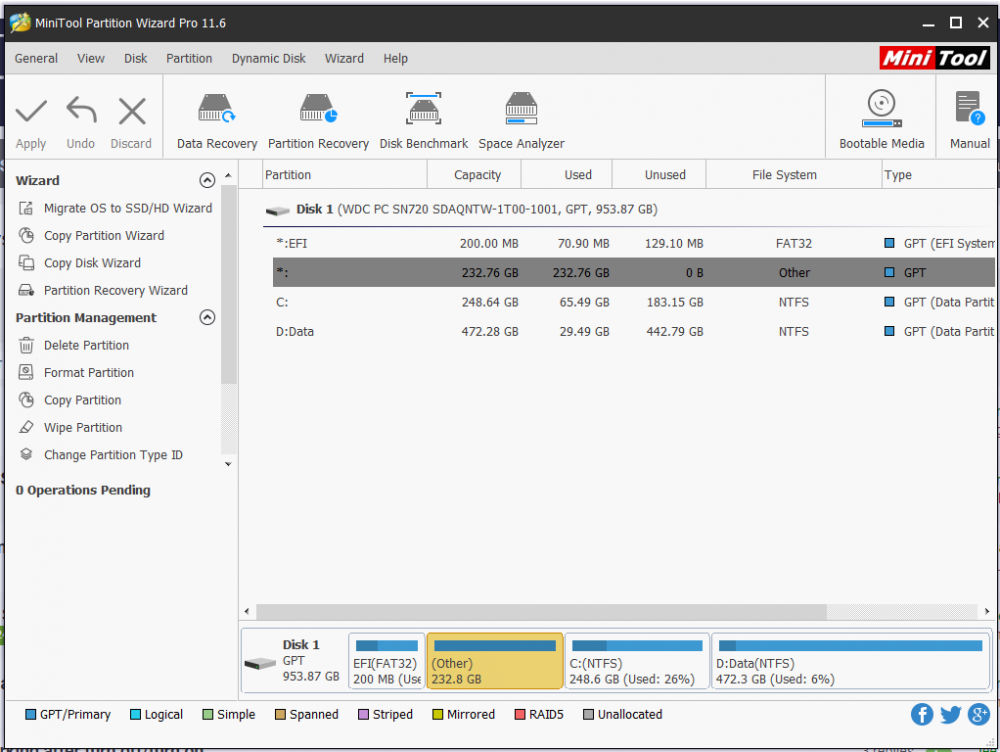Open the Partition menu
Viewport: 1000px width, 752px height.
(189, 58)
